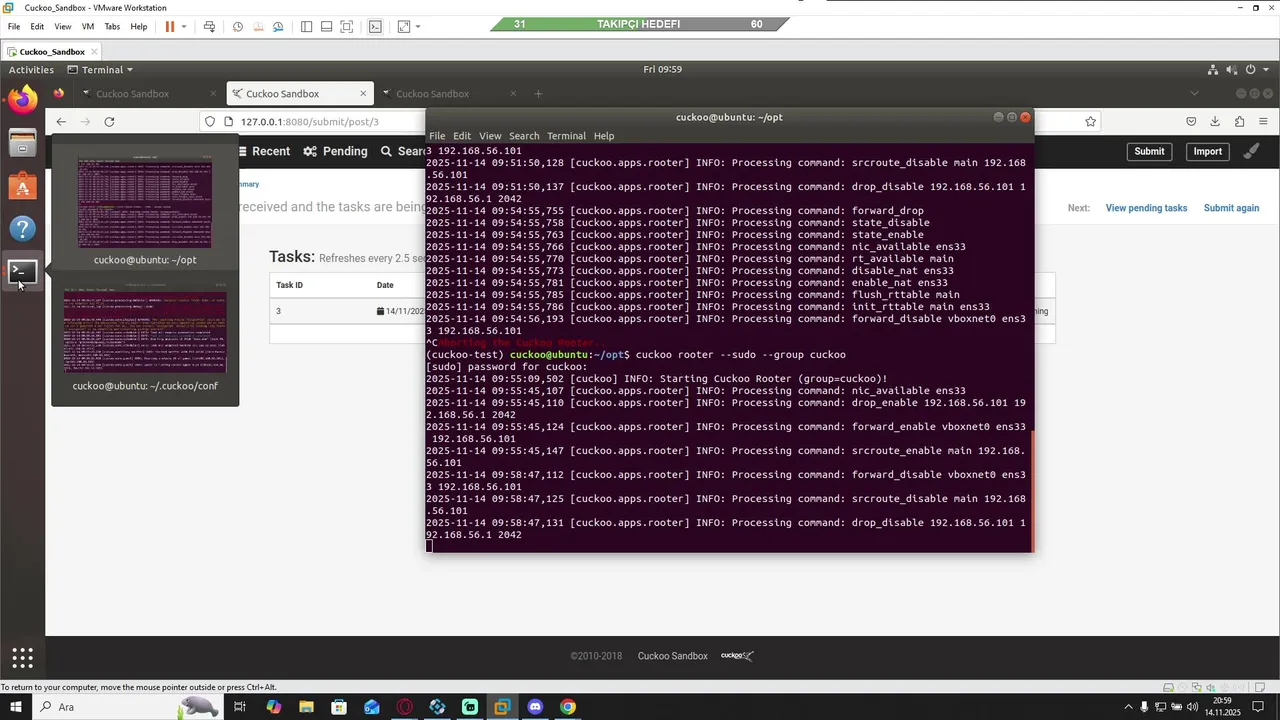Open terminal window's Terminal menu
Screen dimensions: 1280x720
566,136
